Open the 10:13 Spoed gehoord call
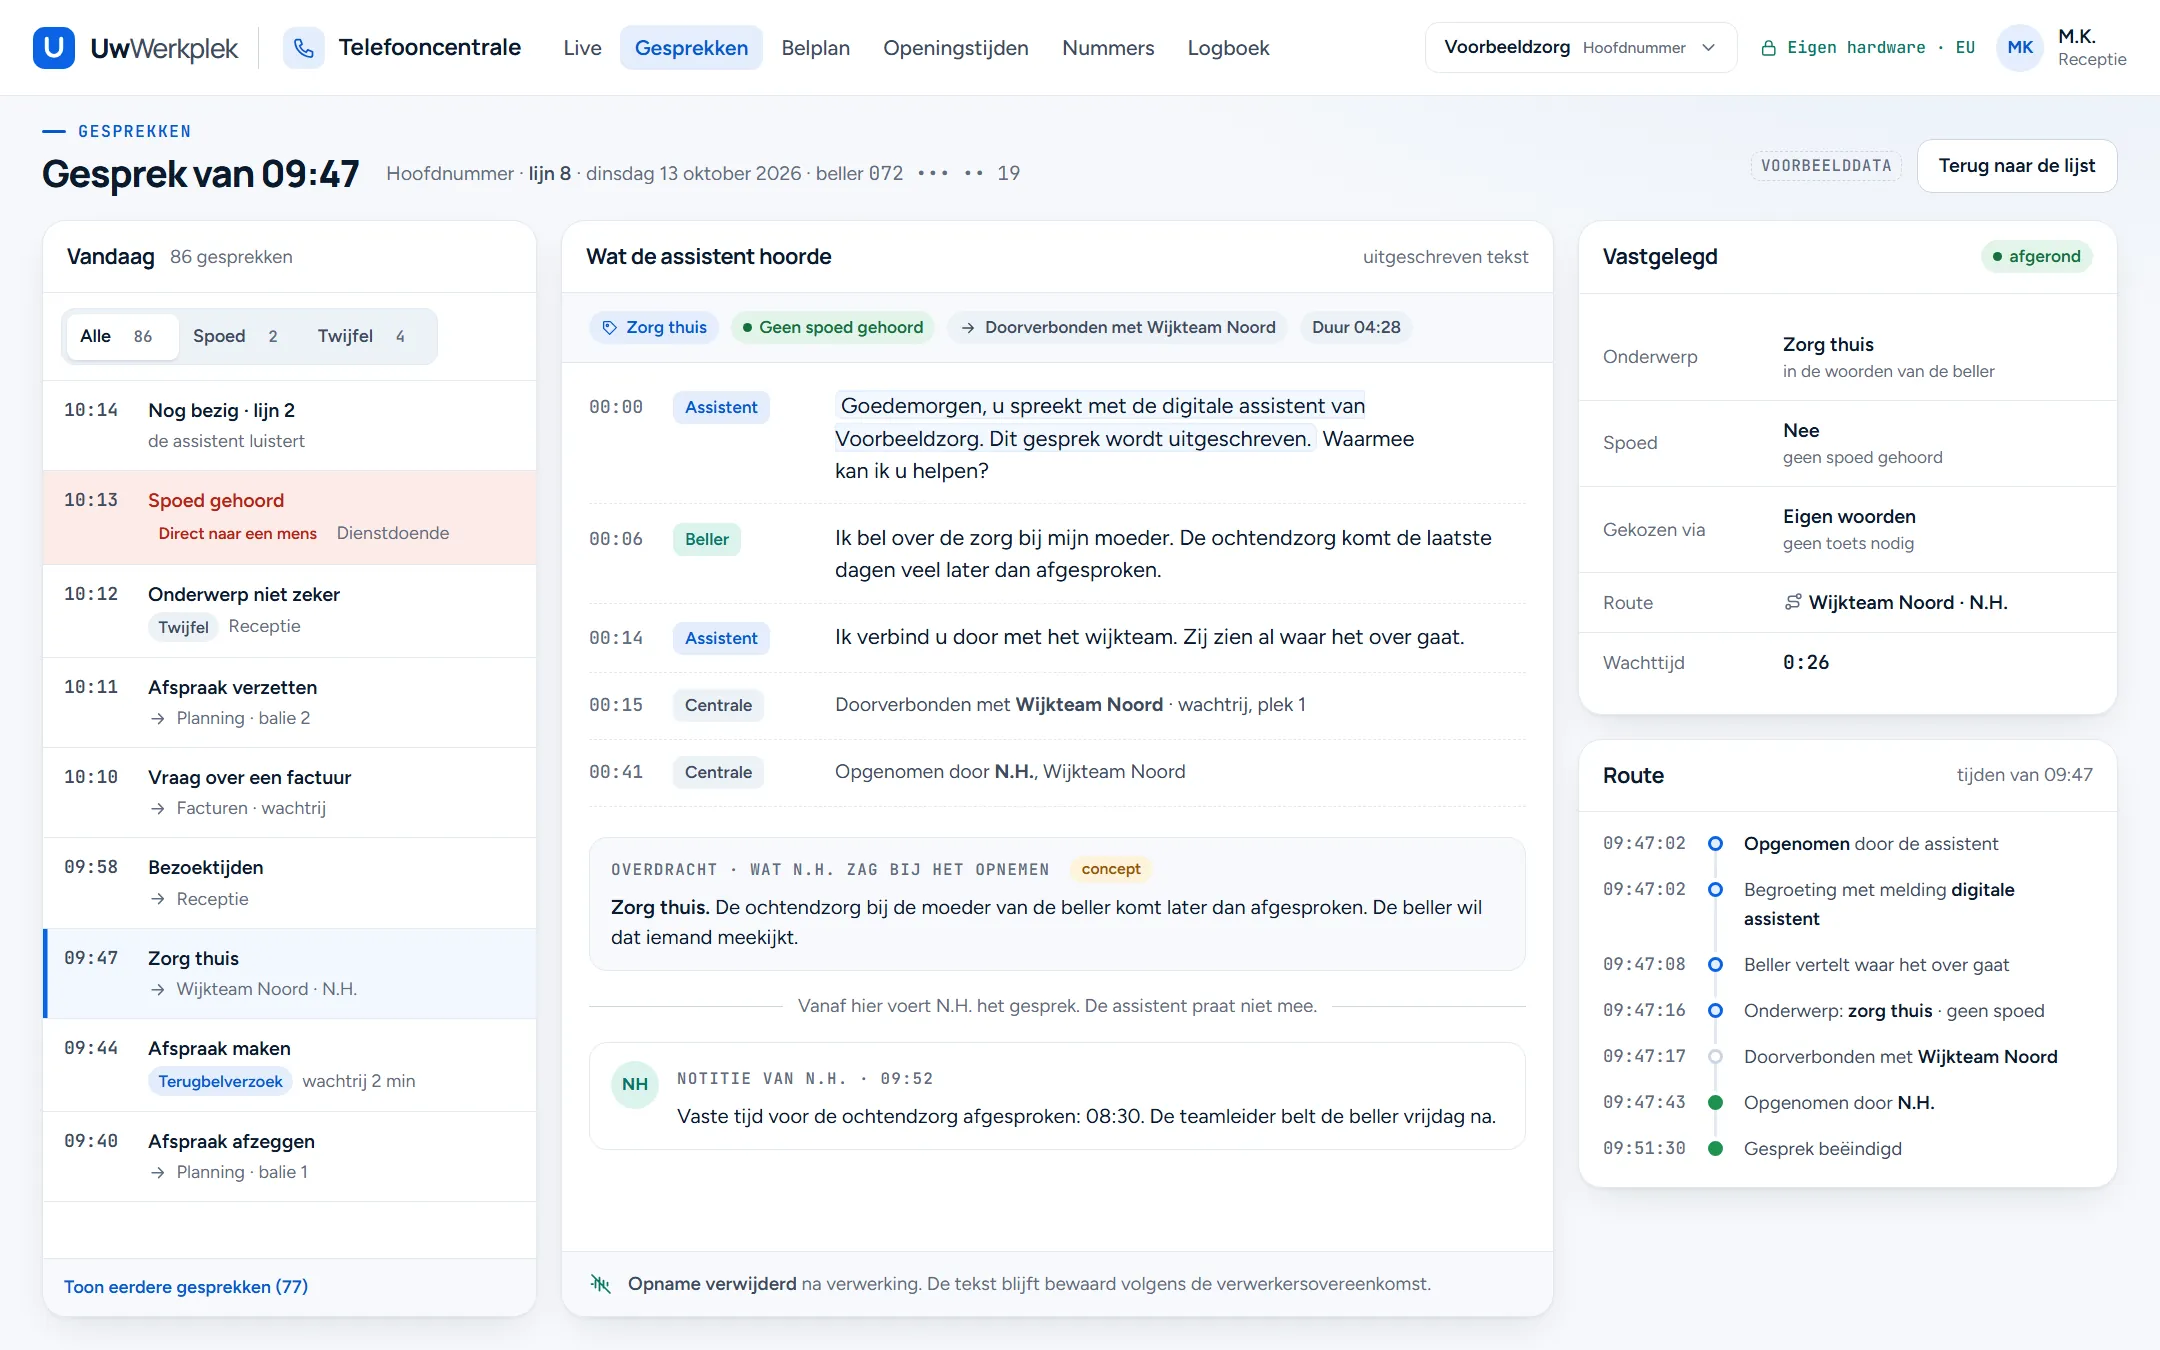Screen dimensions: 2160x1350 pyautogui.click(x=290, y=517)
